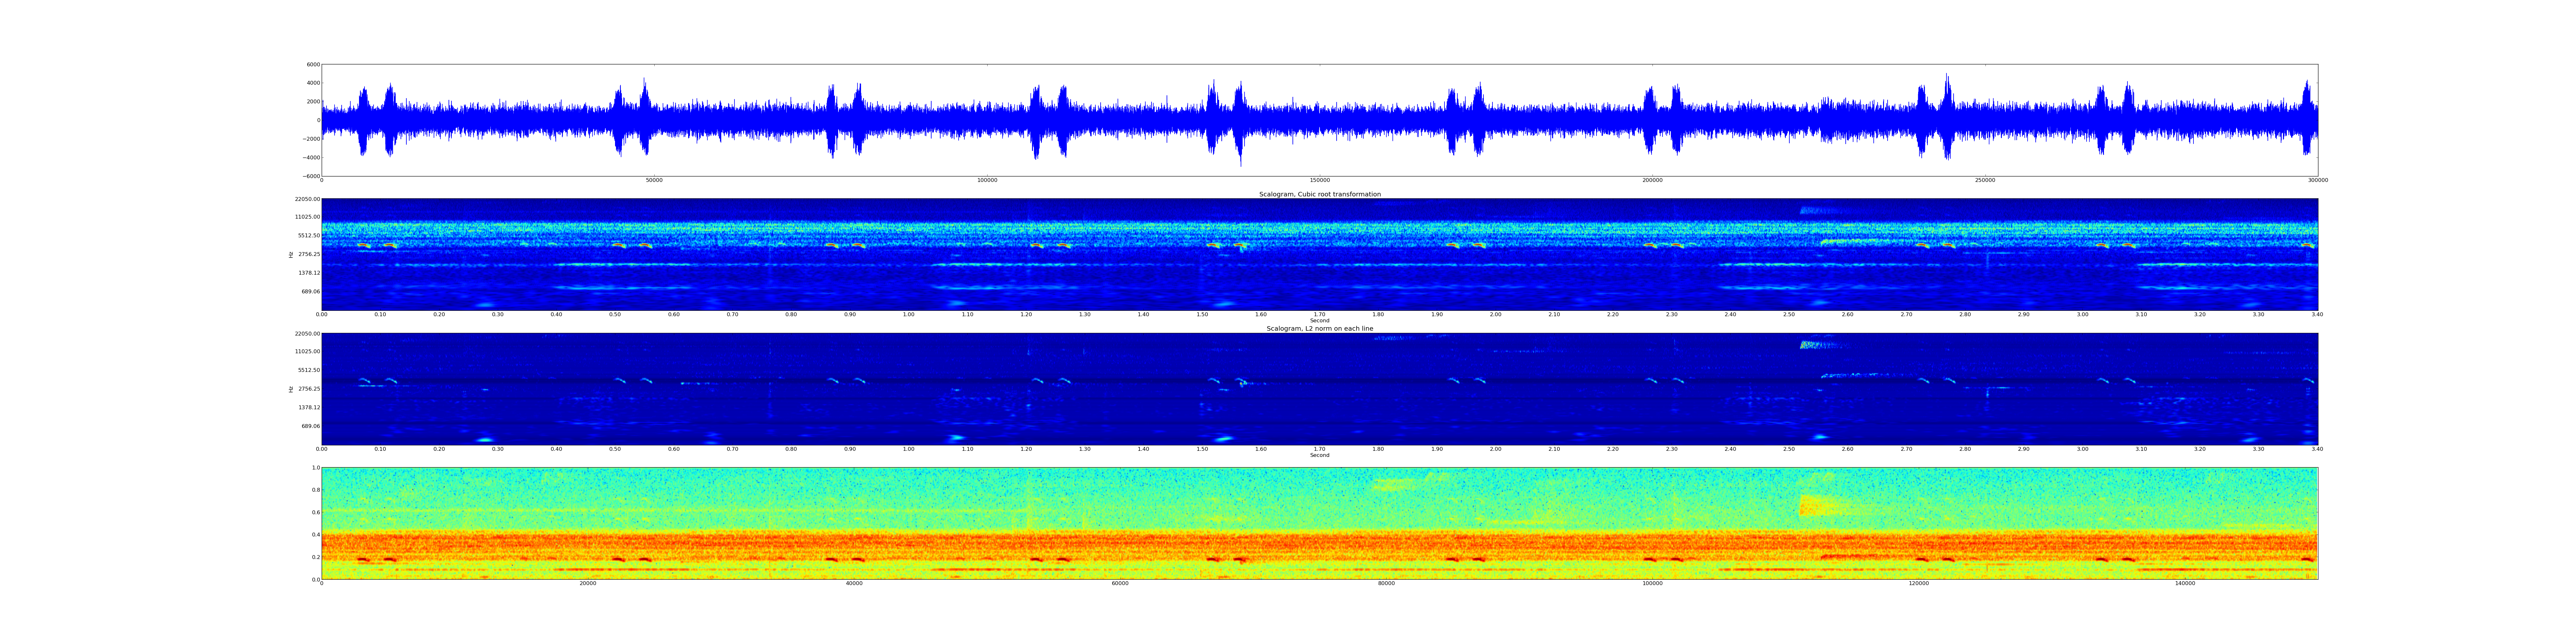Click the 'Hz' label of L2 norm scalogram
Screen dimensions: 2576x644
click(291, 389)
